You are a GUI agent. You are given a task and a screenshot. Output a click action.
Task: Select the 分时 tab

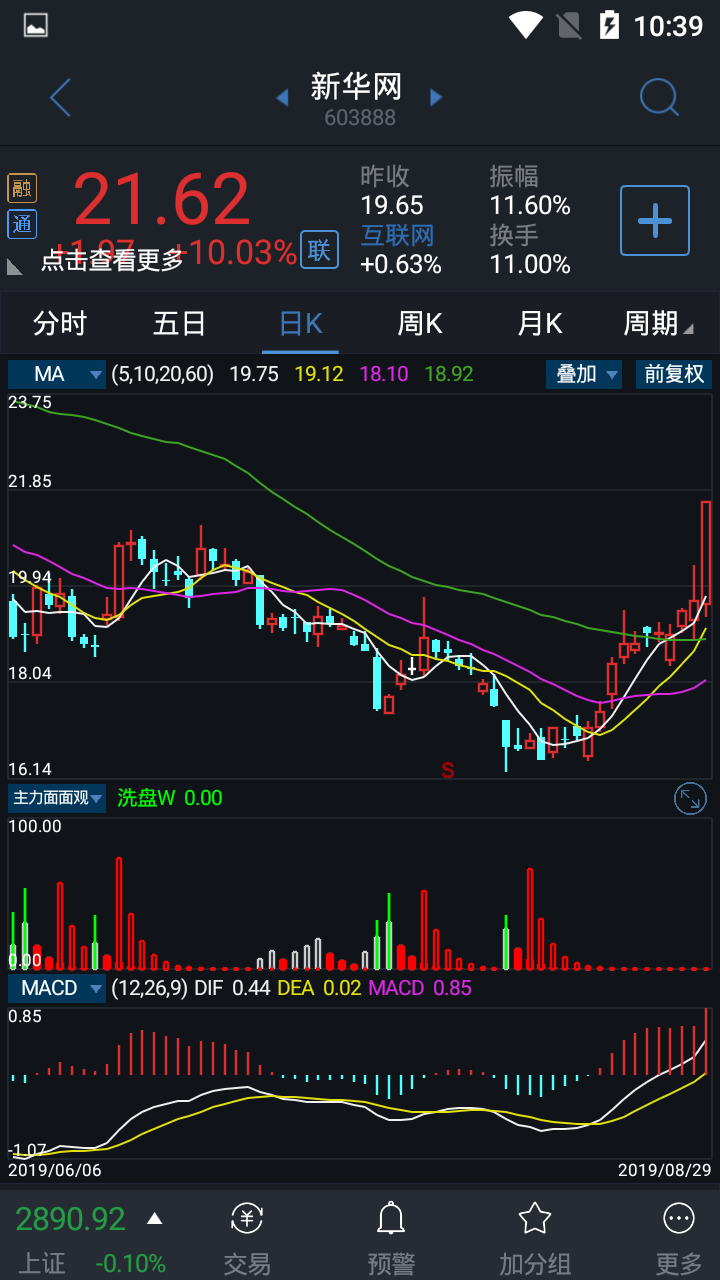point(60,323)
